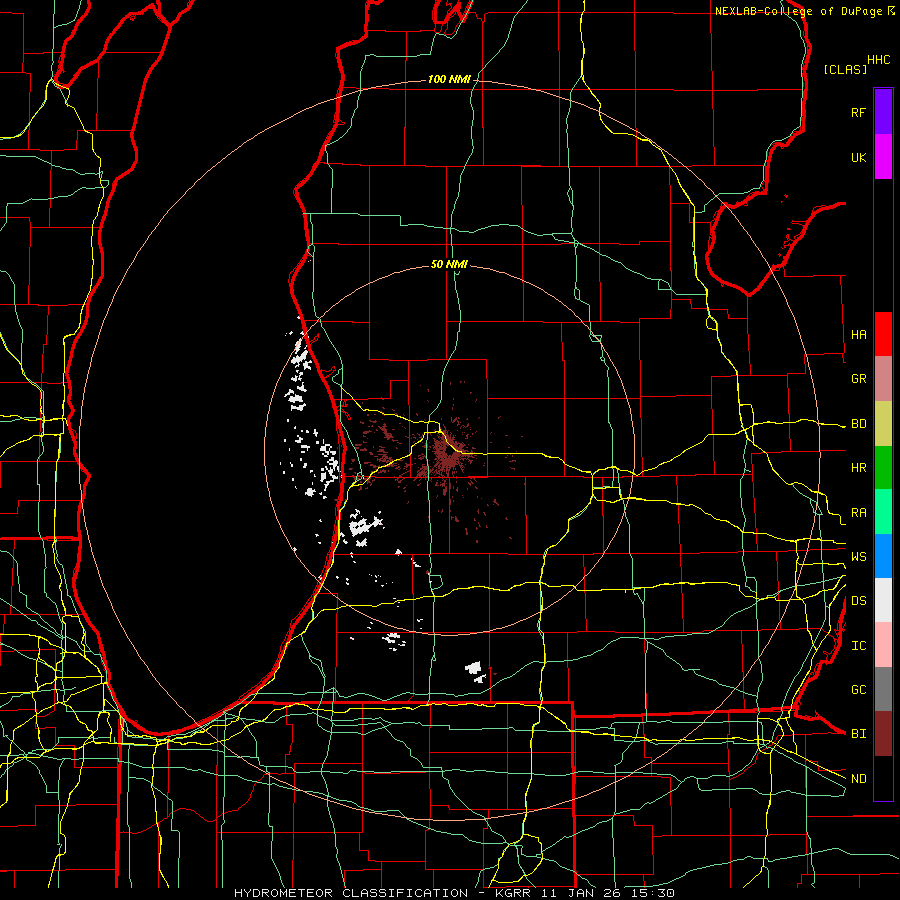Pick the WS blue legend swatch
The height and width of the screenshot is (900, 900).
pos(883,556)
